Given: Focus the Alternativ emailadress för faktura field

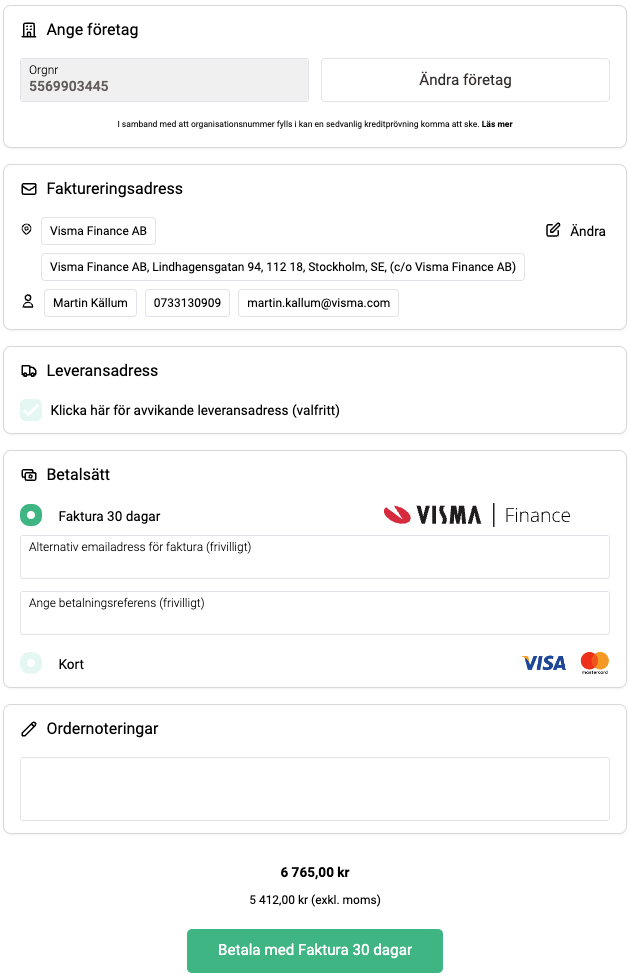Looking at the screenshot, I should pos(315,557).
